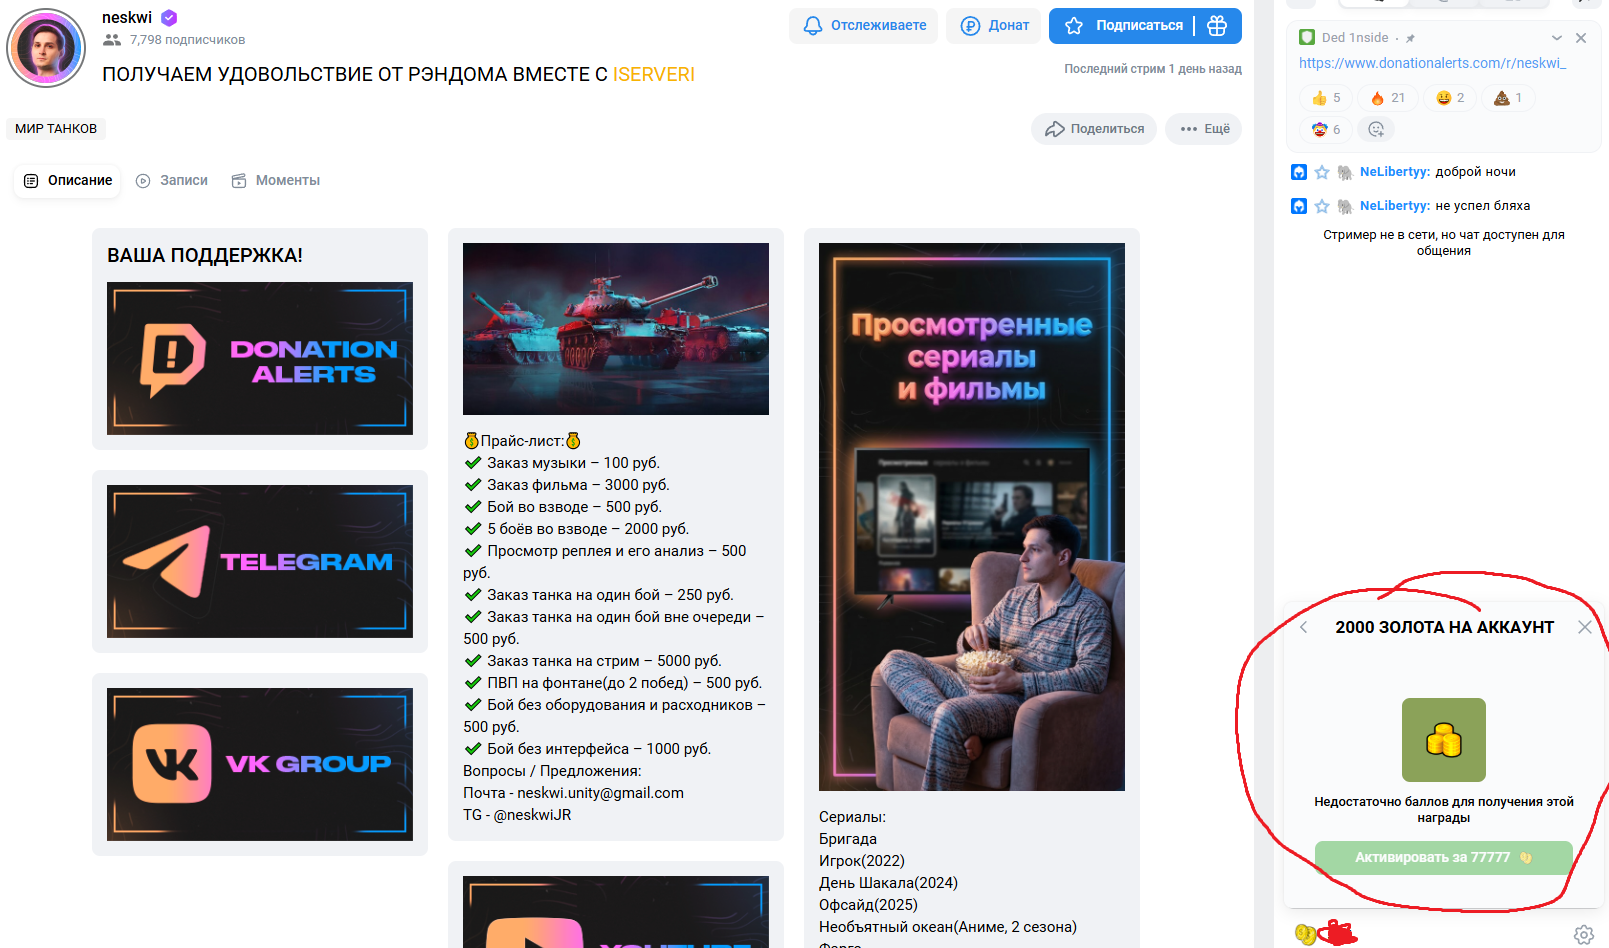Click the 'ВАША ПОДДЕРЖКА!' heading
1609x948 pixels.
205,256
